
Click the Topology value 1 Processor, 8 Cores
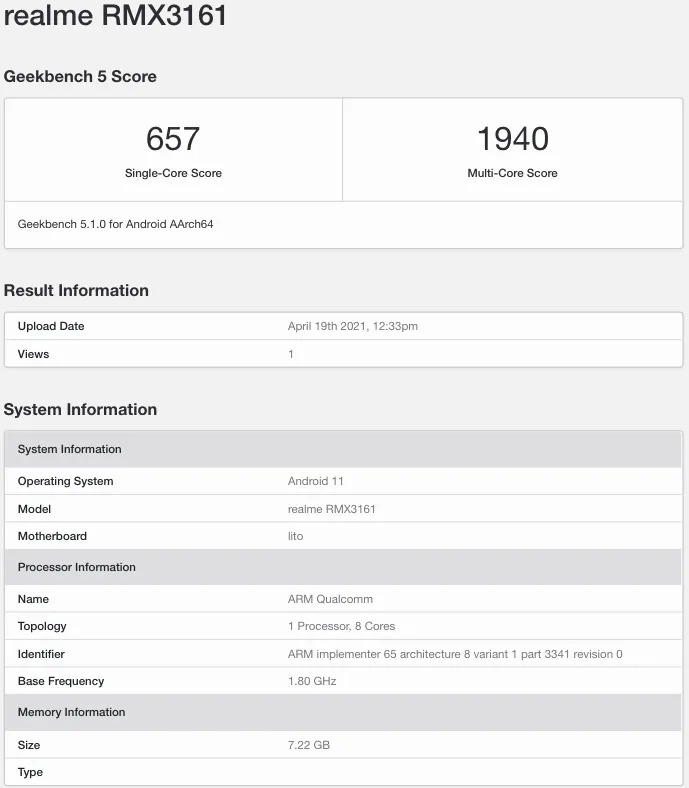(341, 626)
